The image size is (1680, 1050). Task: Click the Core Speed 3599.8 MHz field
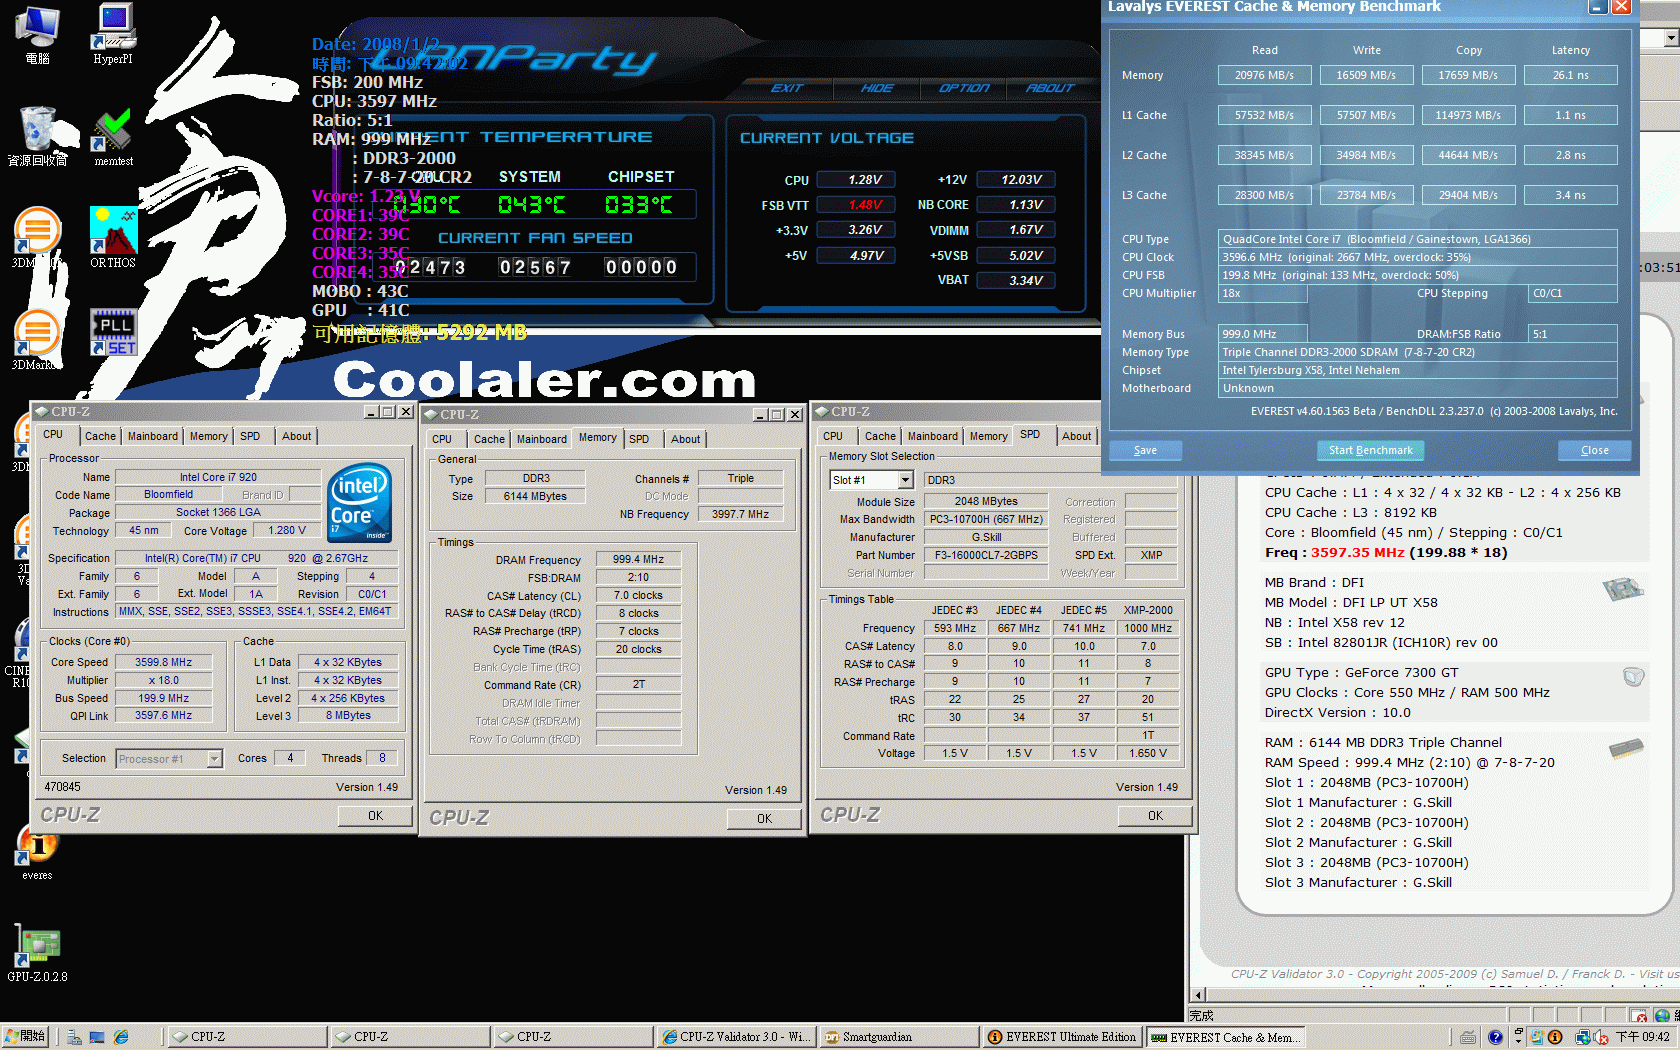pos(164,662)
